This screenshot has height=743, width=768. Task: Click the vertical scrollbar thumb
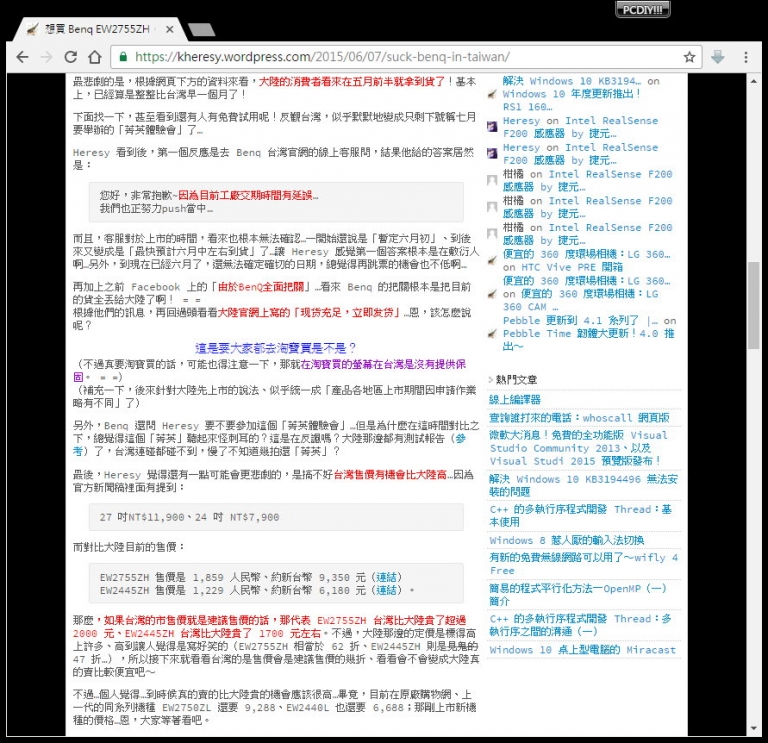754,305
